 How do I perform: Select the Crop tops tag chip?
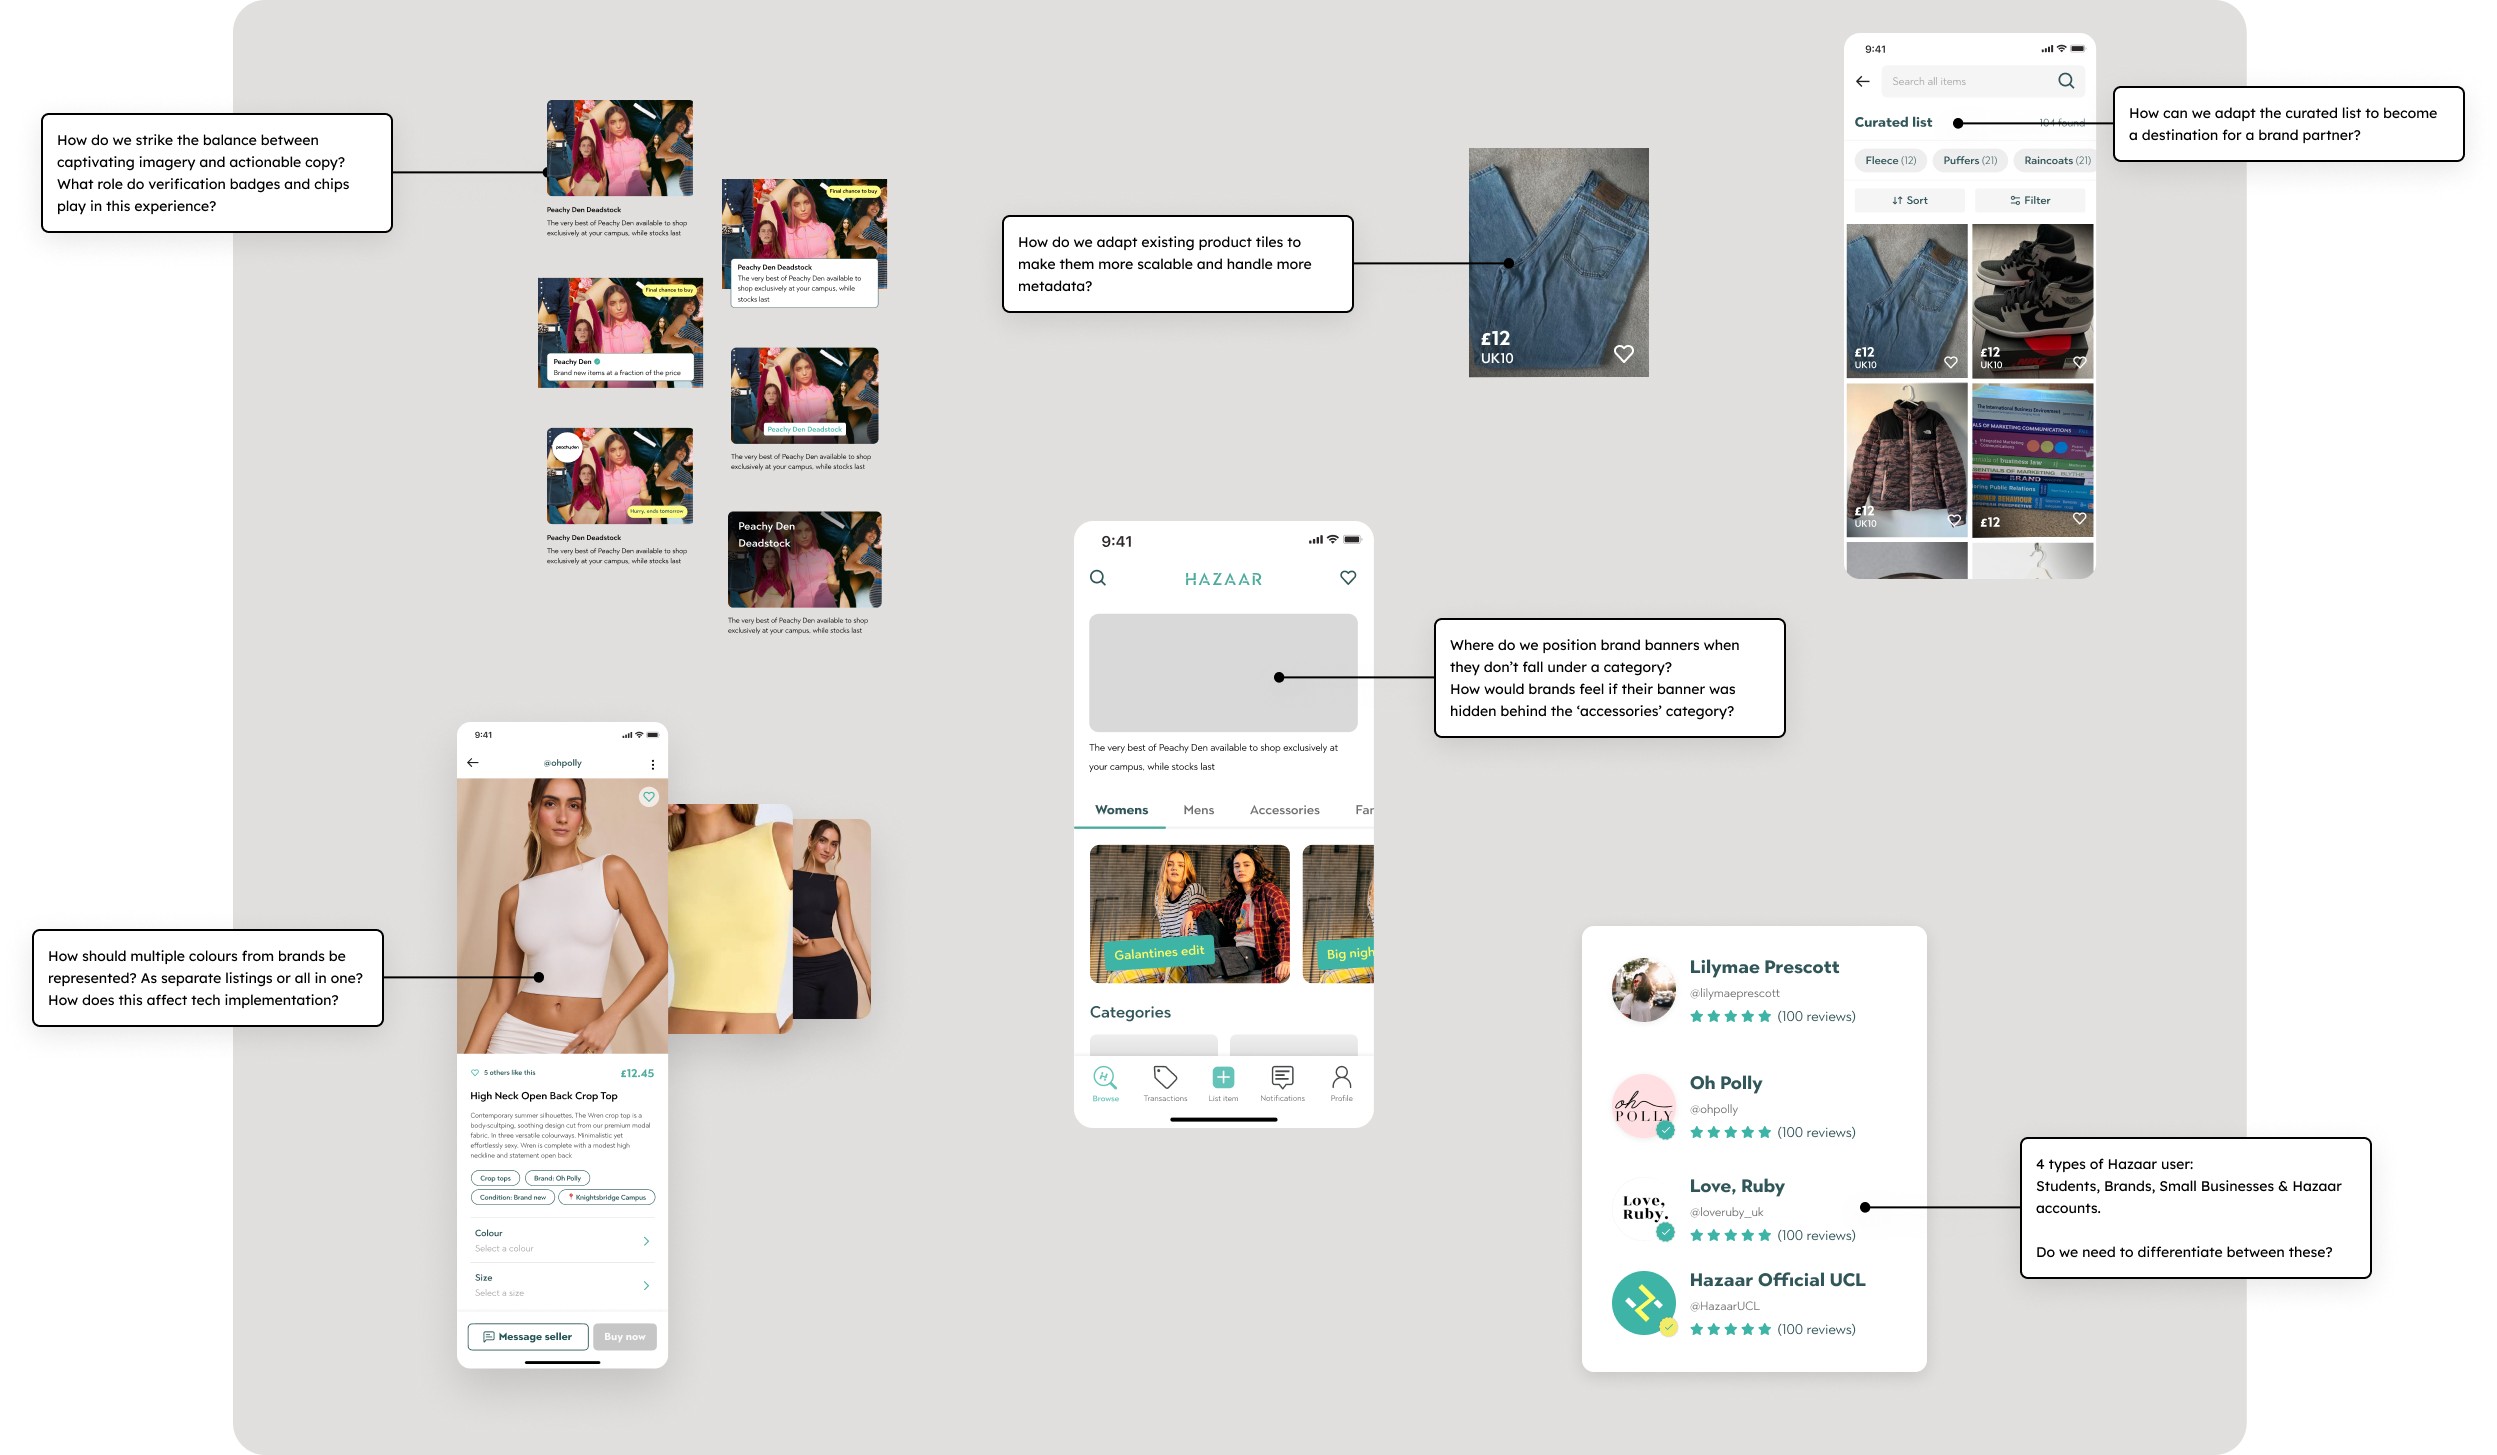pyautogui.click(x=495, y=1178)
